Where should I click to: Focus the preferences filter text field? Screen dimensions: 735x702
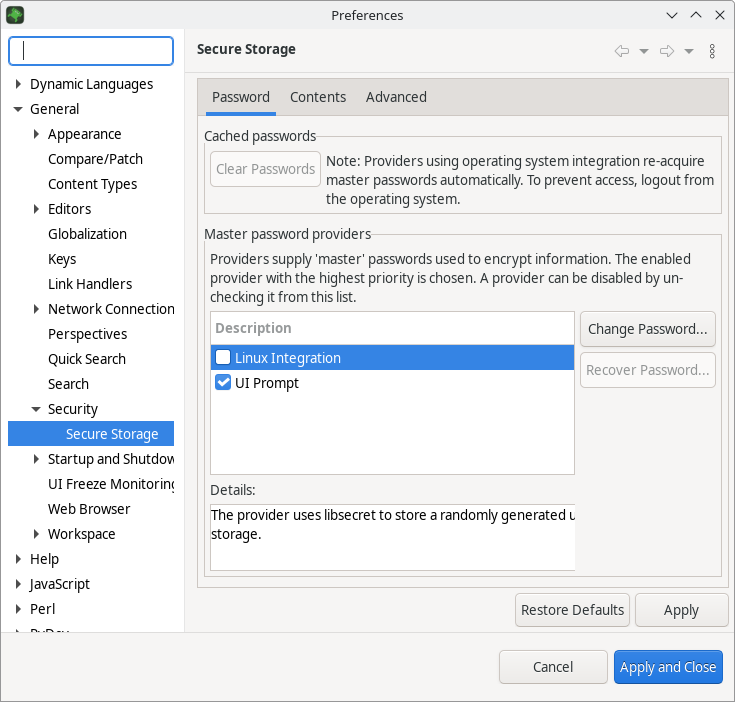(x=91, y=51)
